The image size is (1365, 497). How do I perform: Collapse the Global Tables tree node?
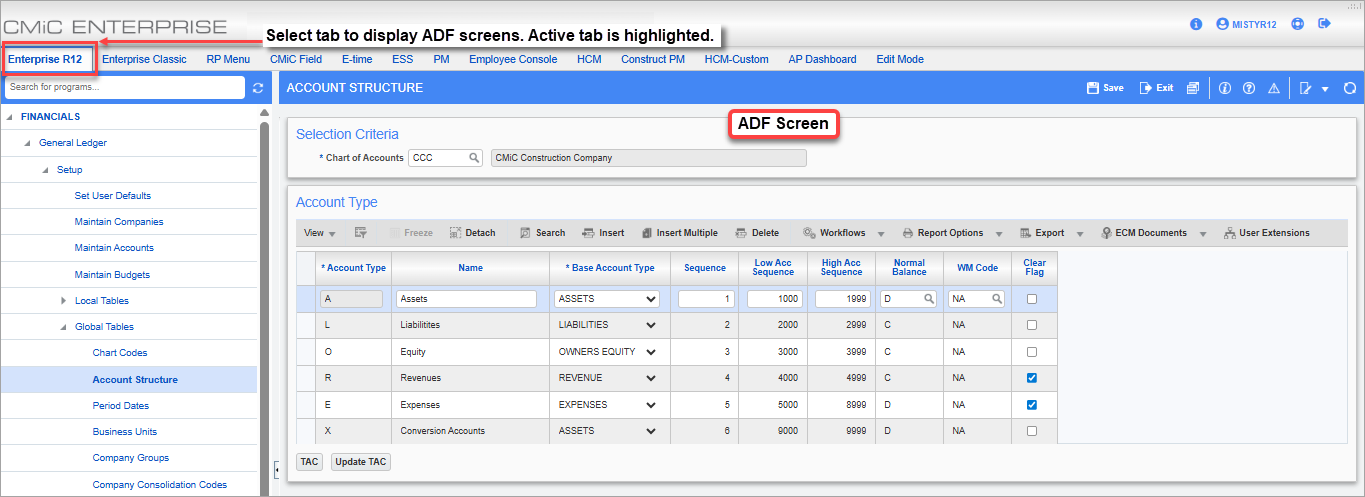pyautogui.click(x=64, y=327)
